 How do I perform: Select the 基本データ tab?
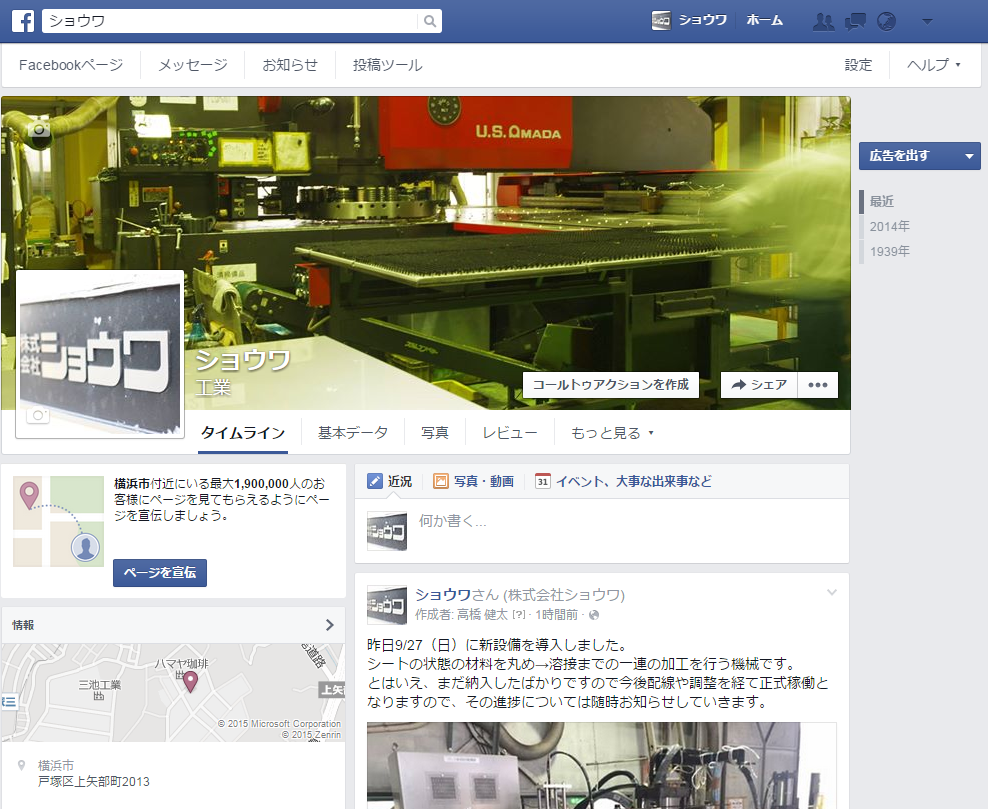(353, 433)
